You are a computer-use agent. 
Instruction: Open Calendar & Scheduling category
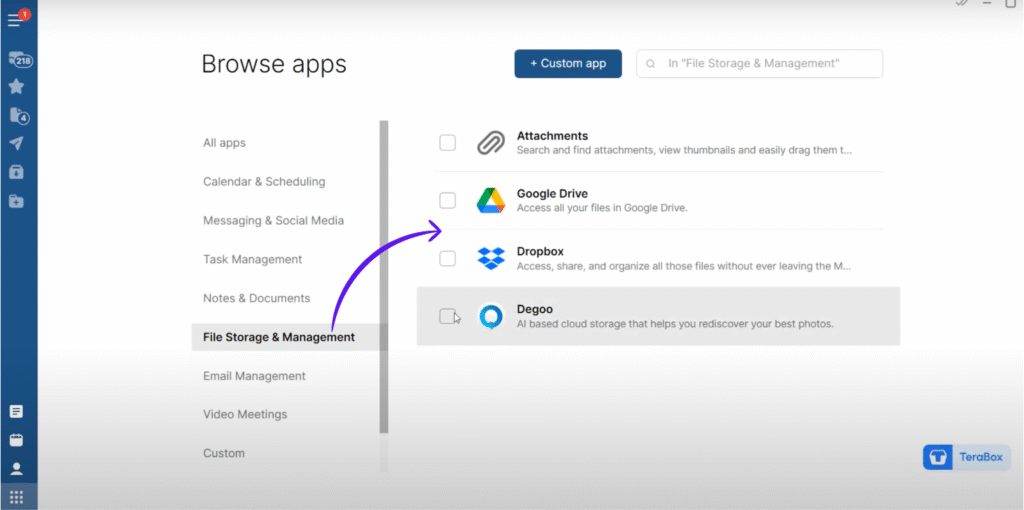[x=264, y=182]
